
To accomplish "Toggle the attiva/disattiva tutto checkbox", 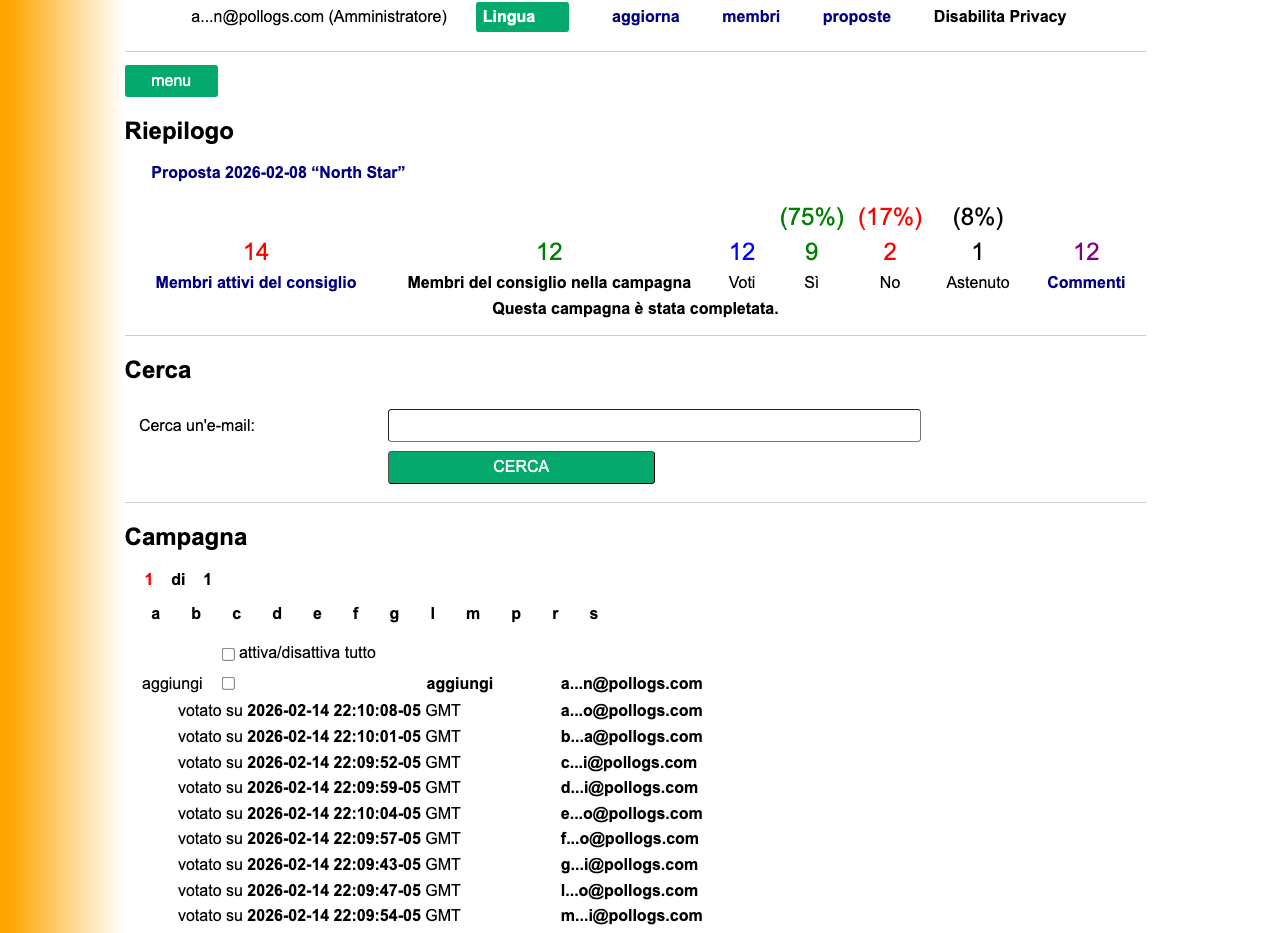I will pyautogui.click(x=228, y=654).
